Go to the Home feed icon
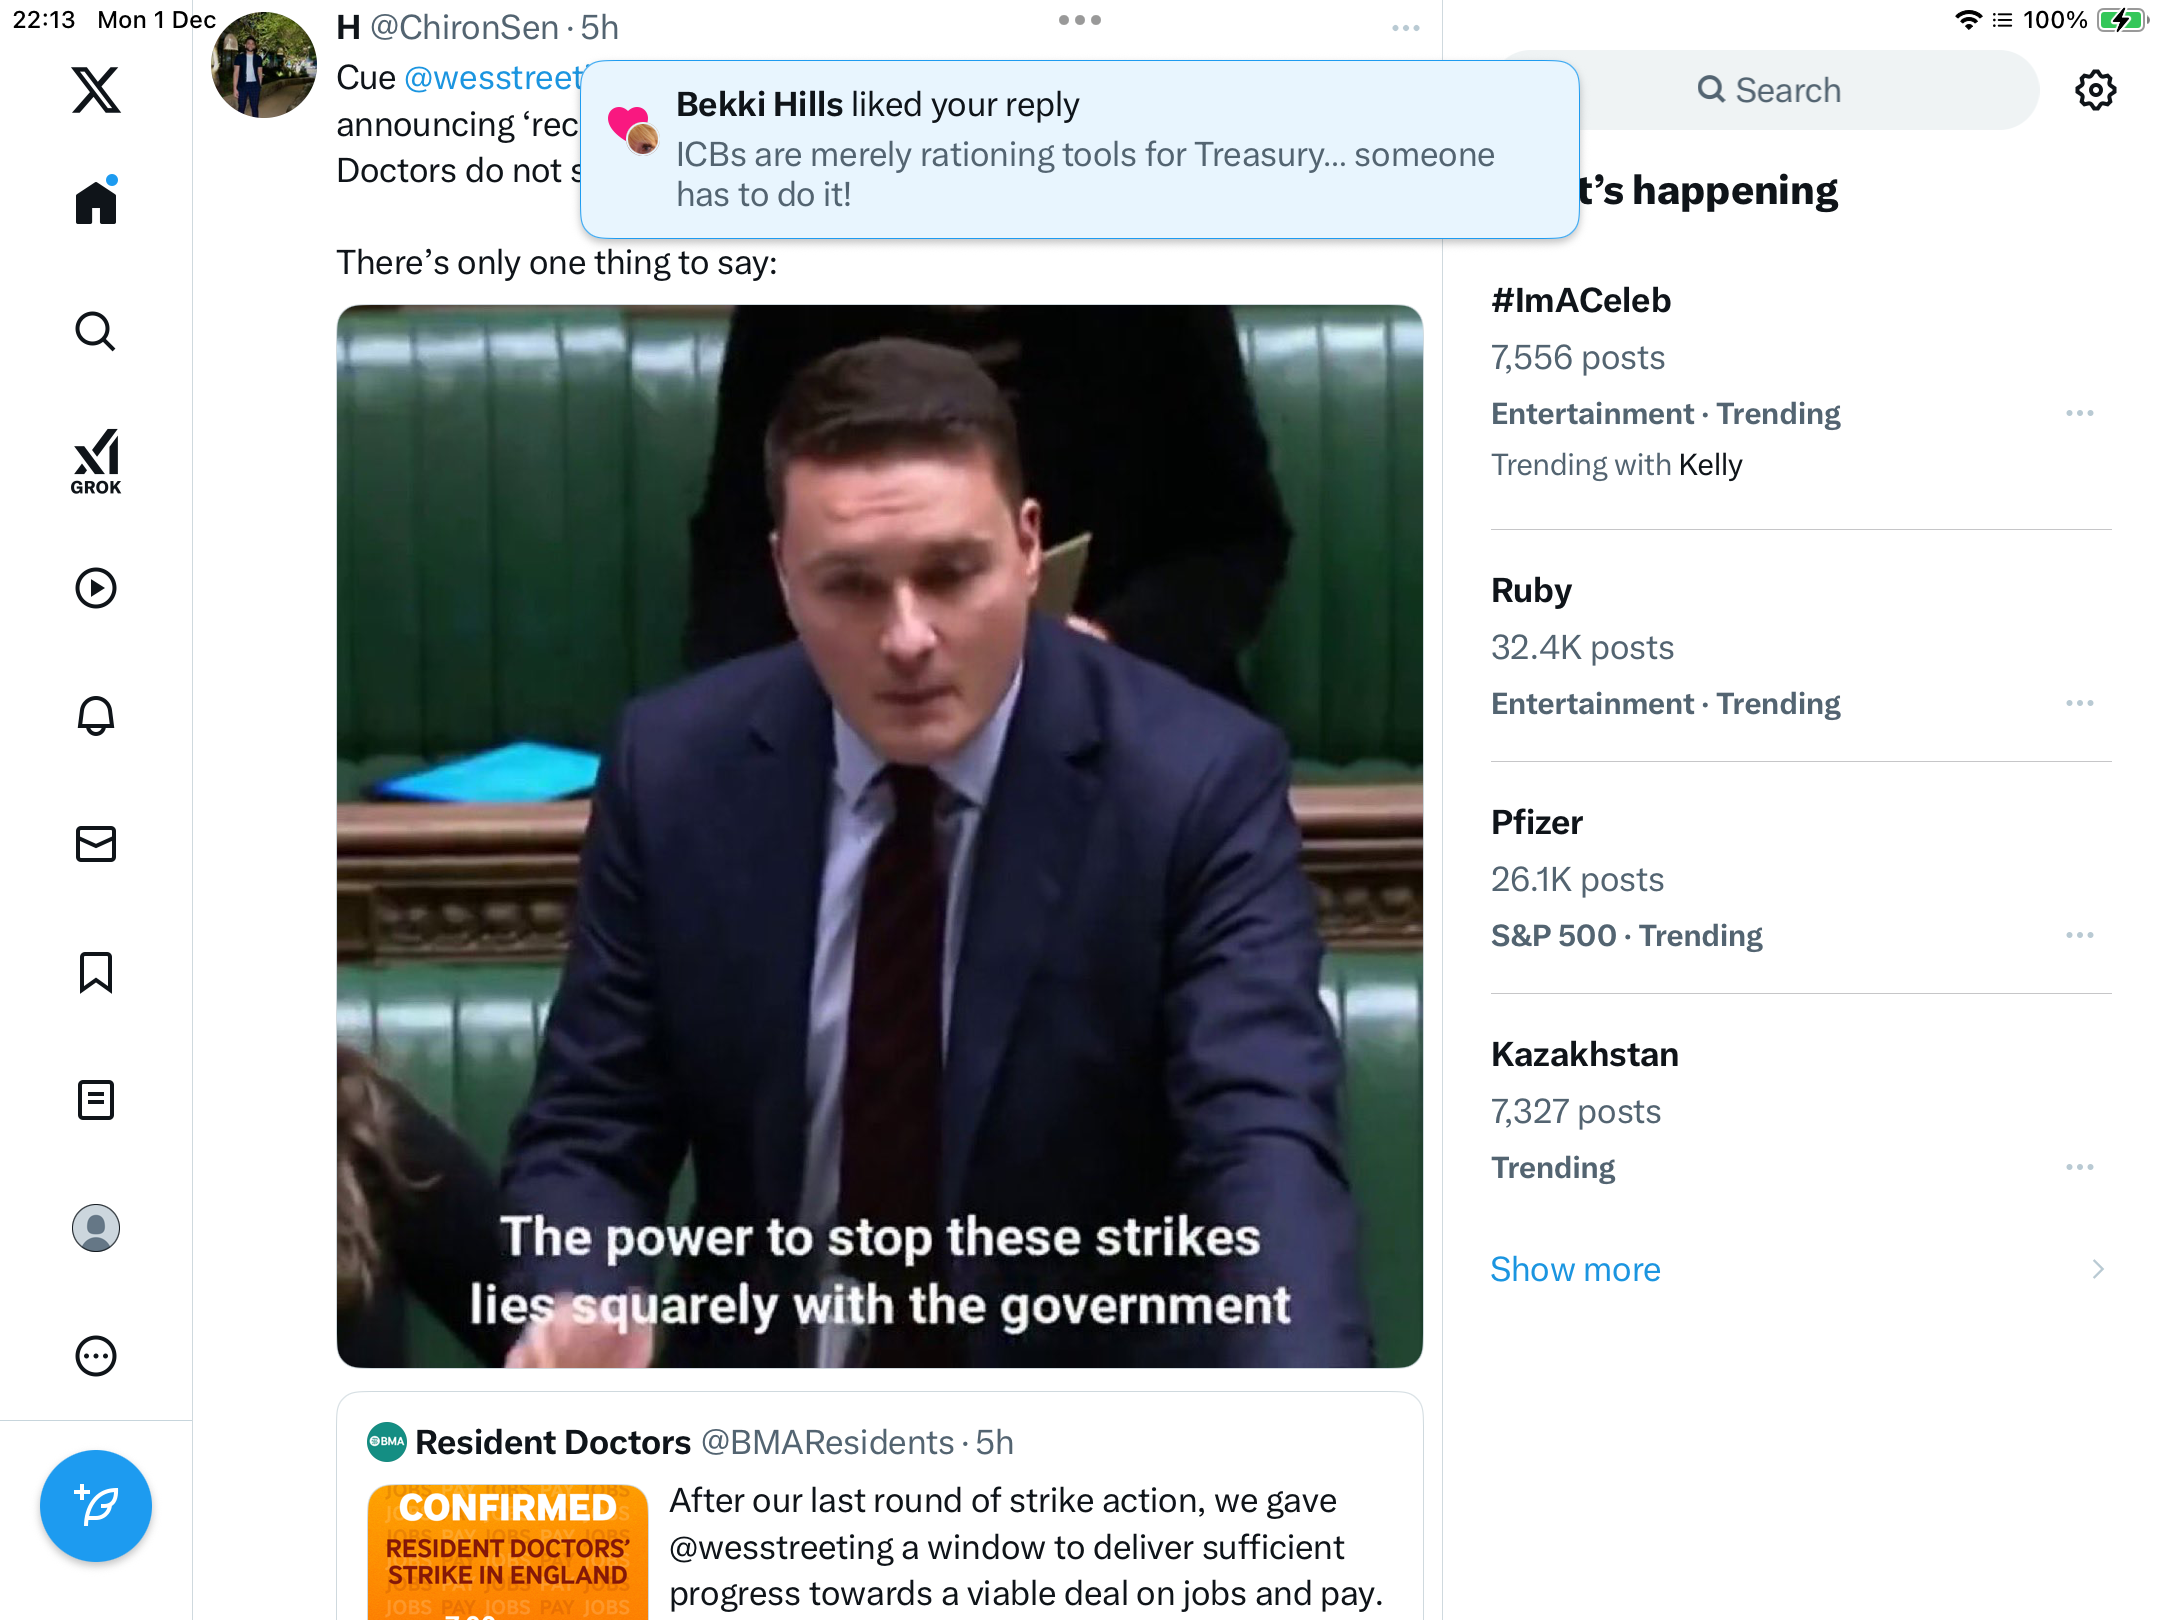 [x=96, y=201]
